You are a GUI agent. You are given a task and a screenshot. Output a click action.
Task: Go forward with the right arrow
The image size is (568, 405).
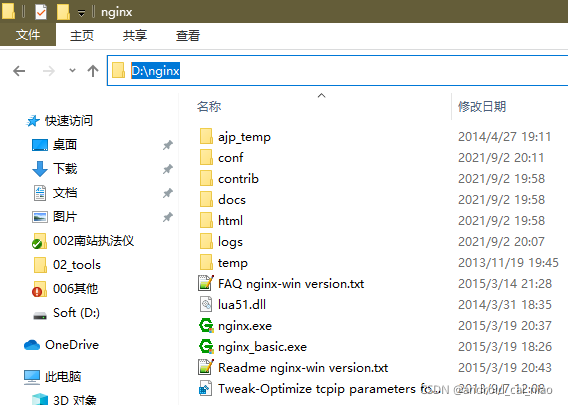click(x=49, y=71)
